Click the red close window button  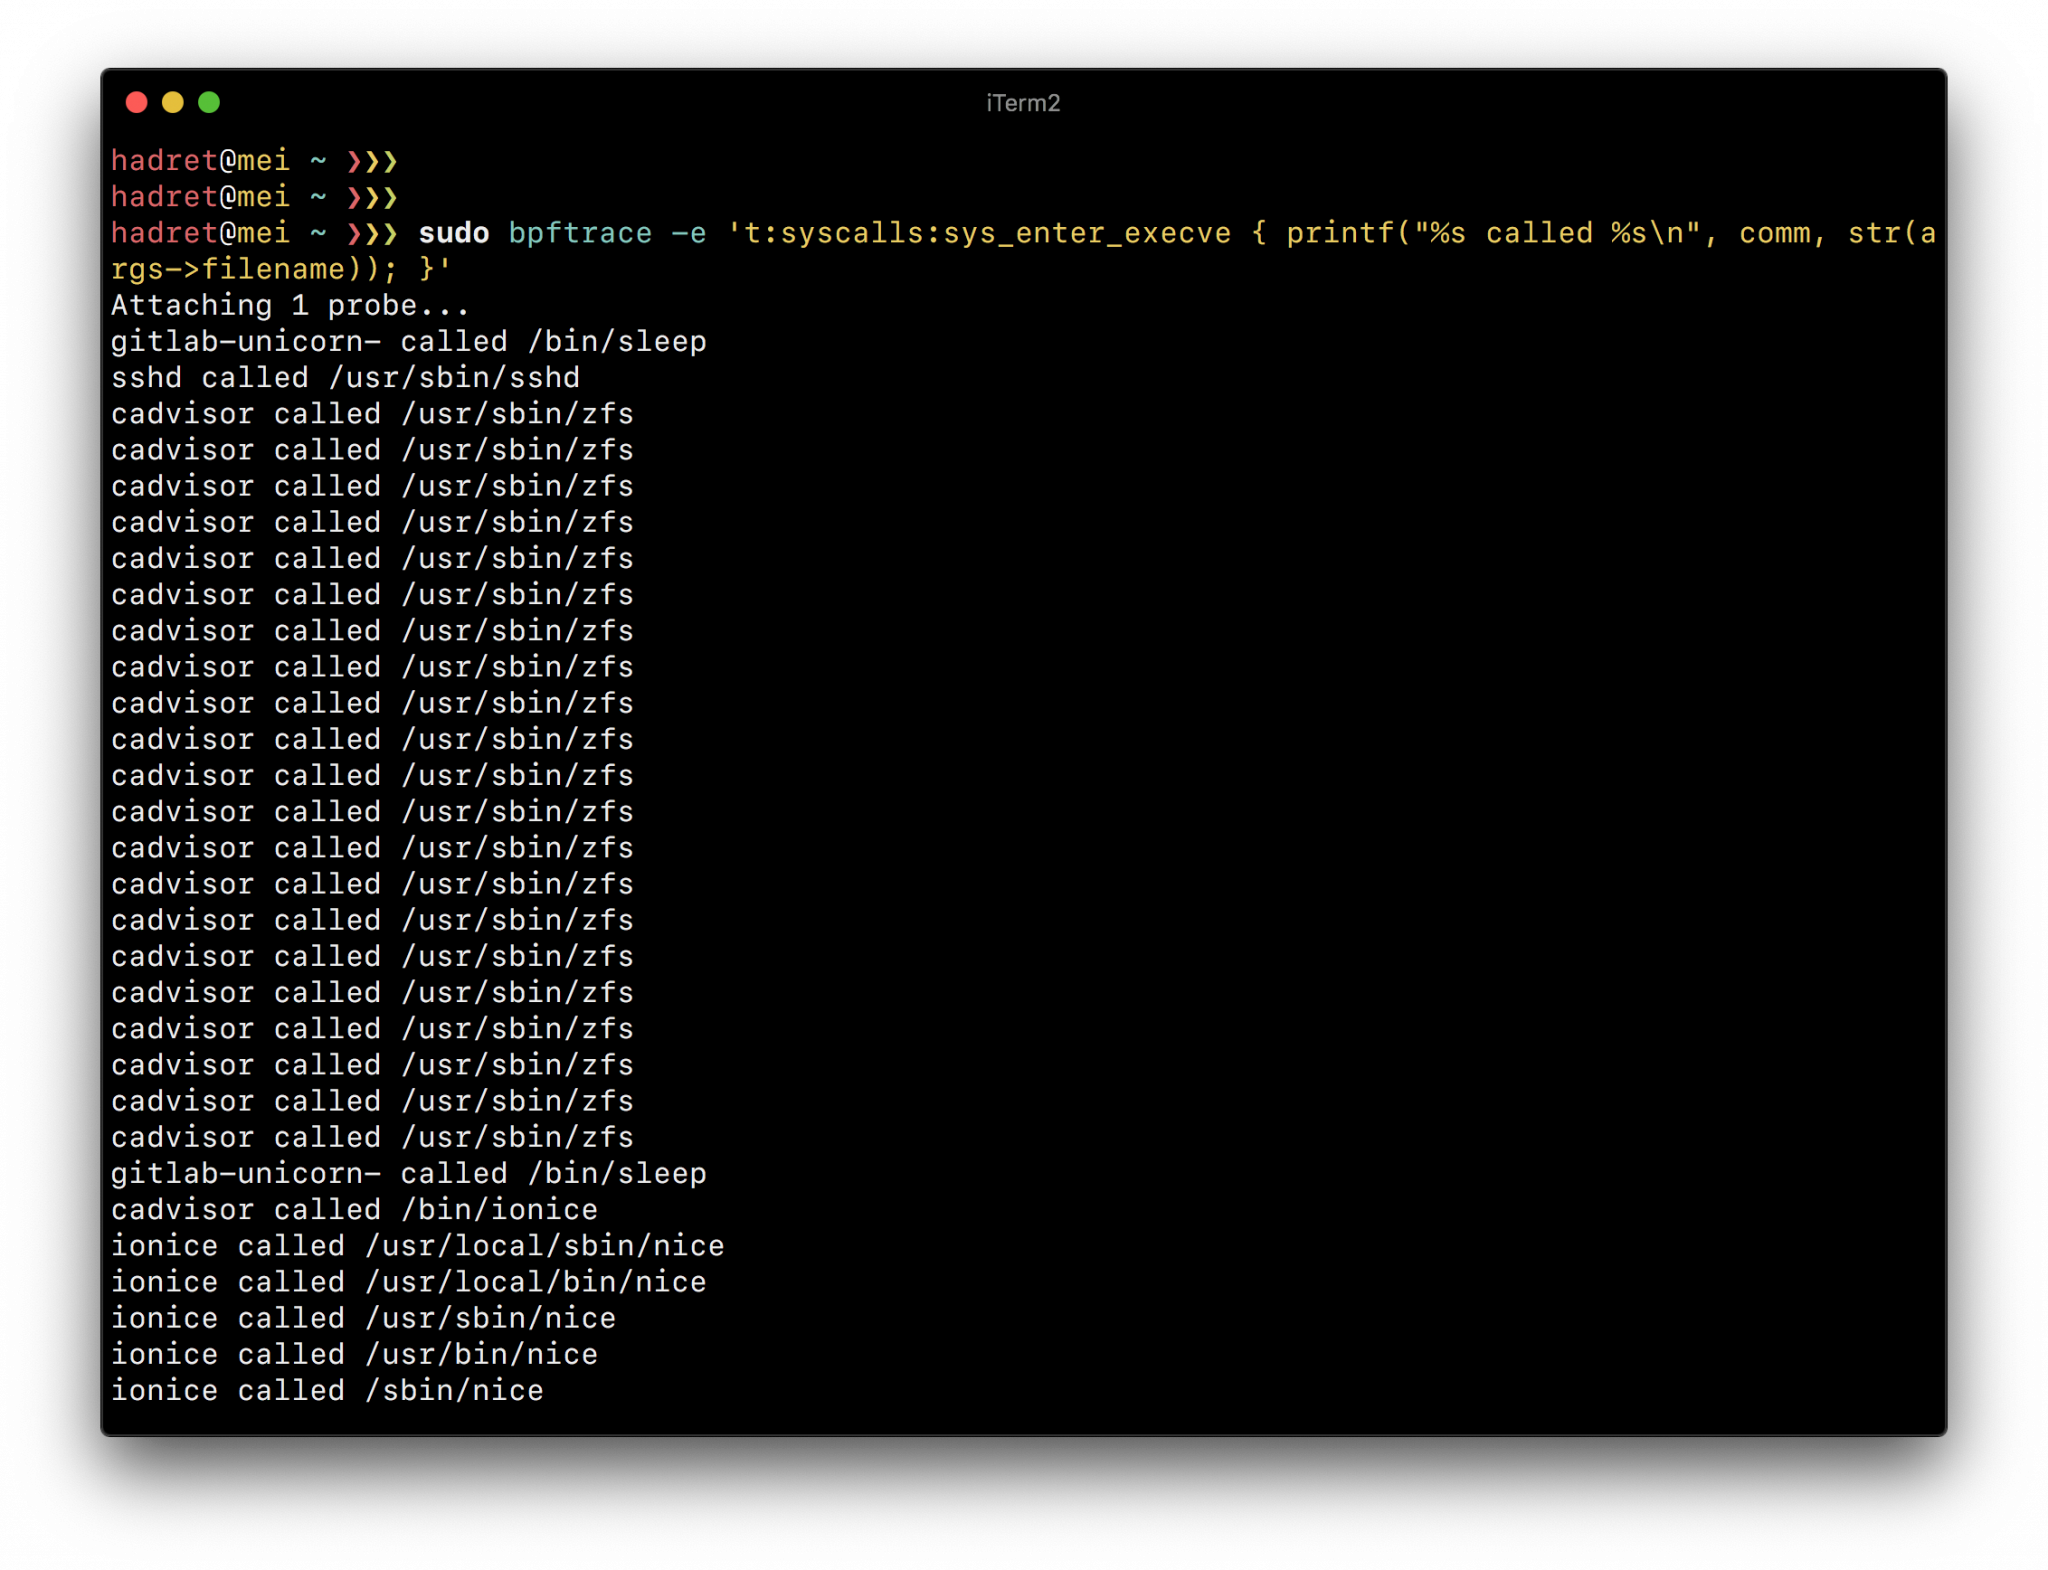point(137,102)
